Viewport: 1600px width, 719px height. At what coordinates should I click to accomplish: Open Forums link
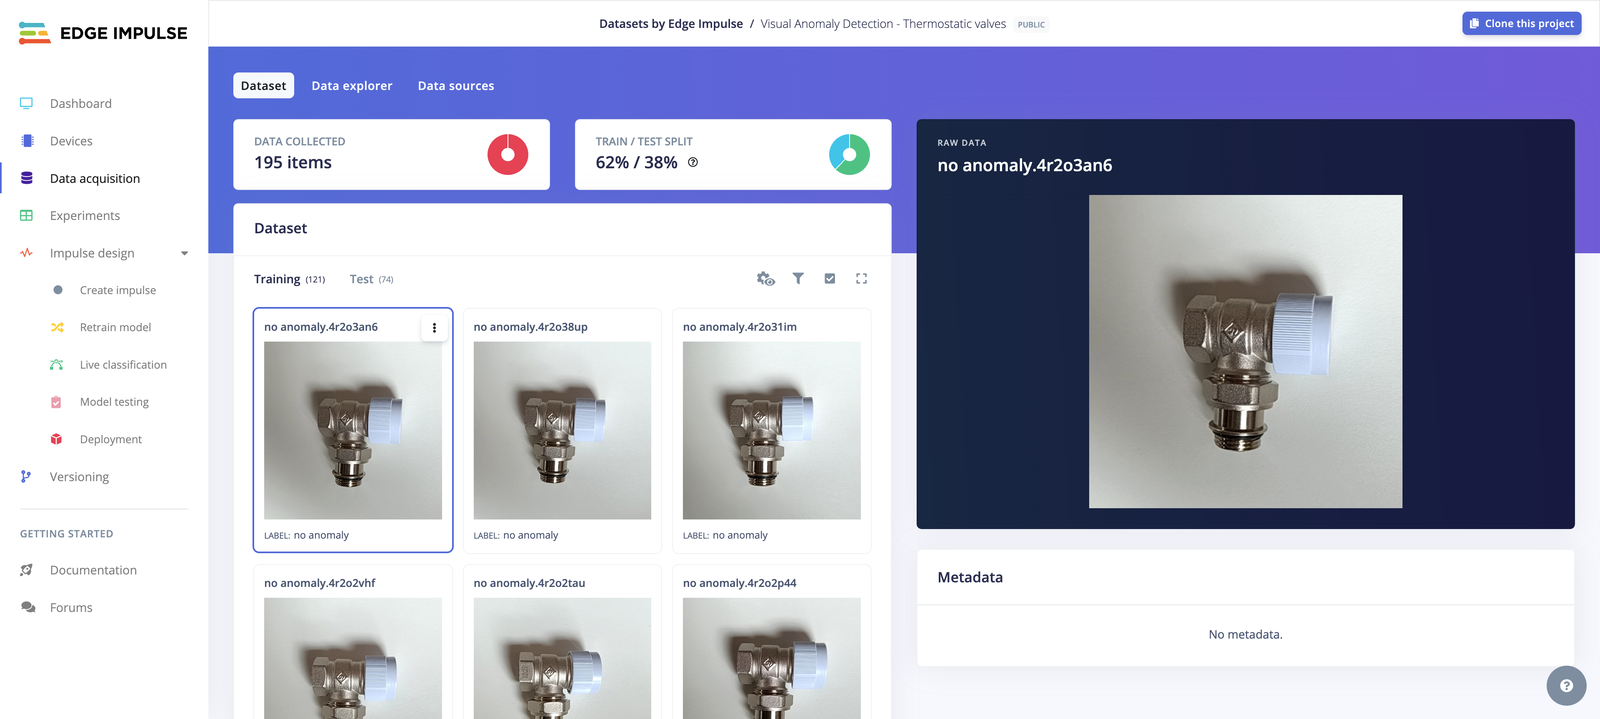click(x=71, y=607)
